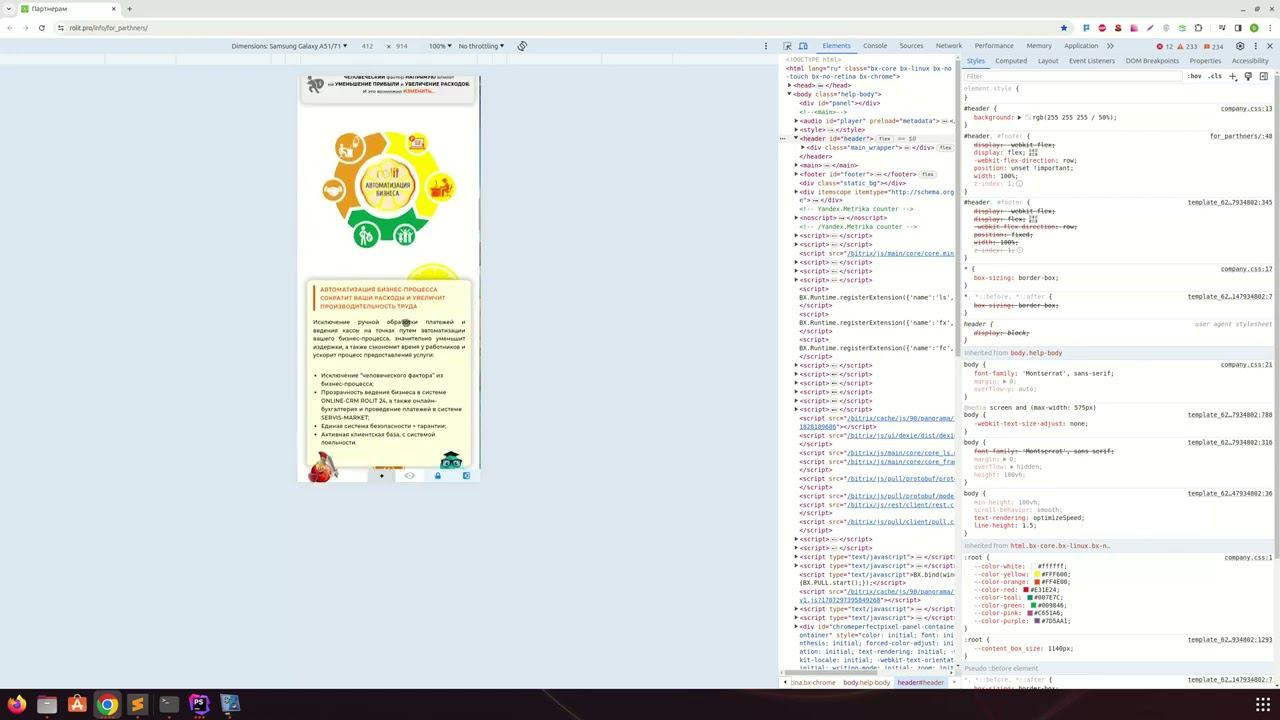Viewport: 1280px width, 720px height.
Task: Open the Memory tab
Action: [1039, 46]
